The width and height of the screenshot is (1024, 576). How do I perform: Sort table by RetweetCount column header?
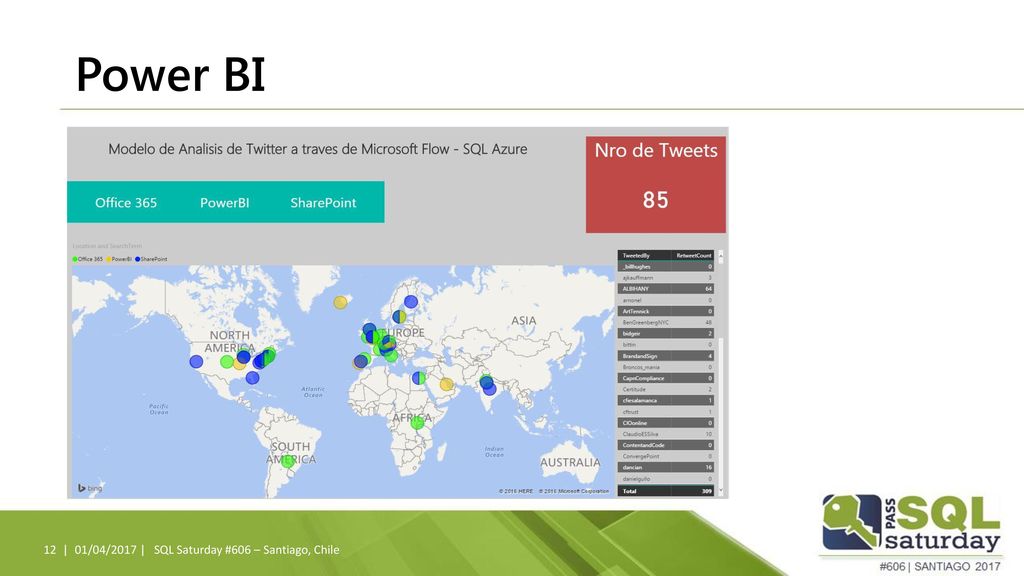point(694,255)
